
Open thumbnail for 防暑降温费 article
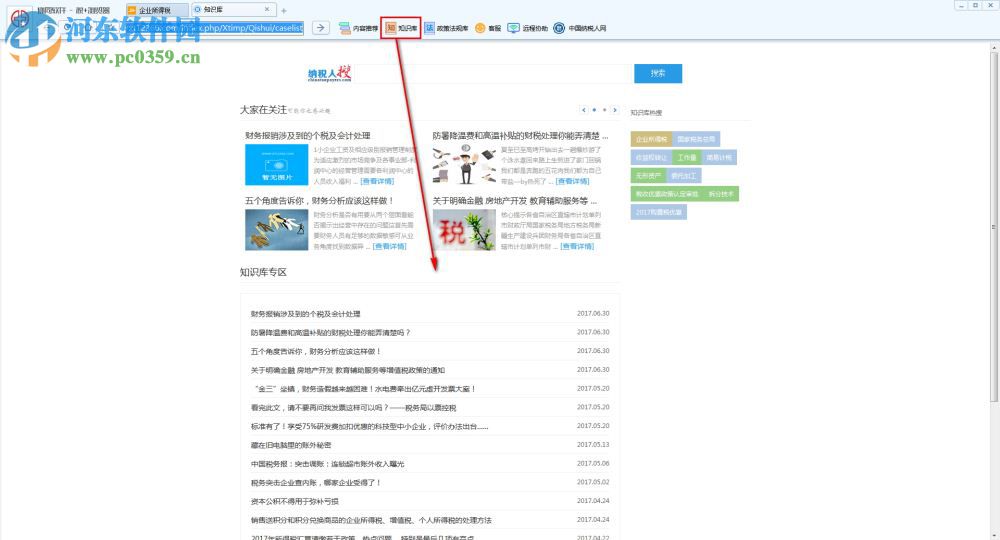(x=464, y=164)
